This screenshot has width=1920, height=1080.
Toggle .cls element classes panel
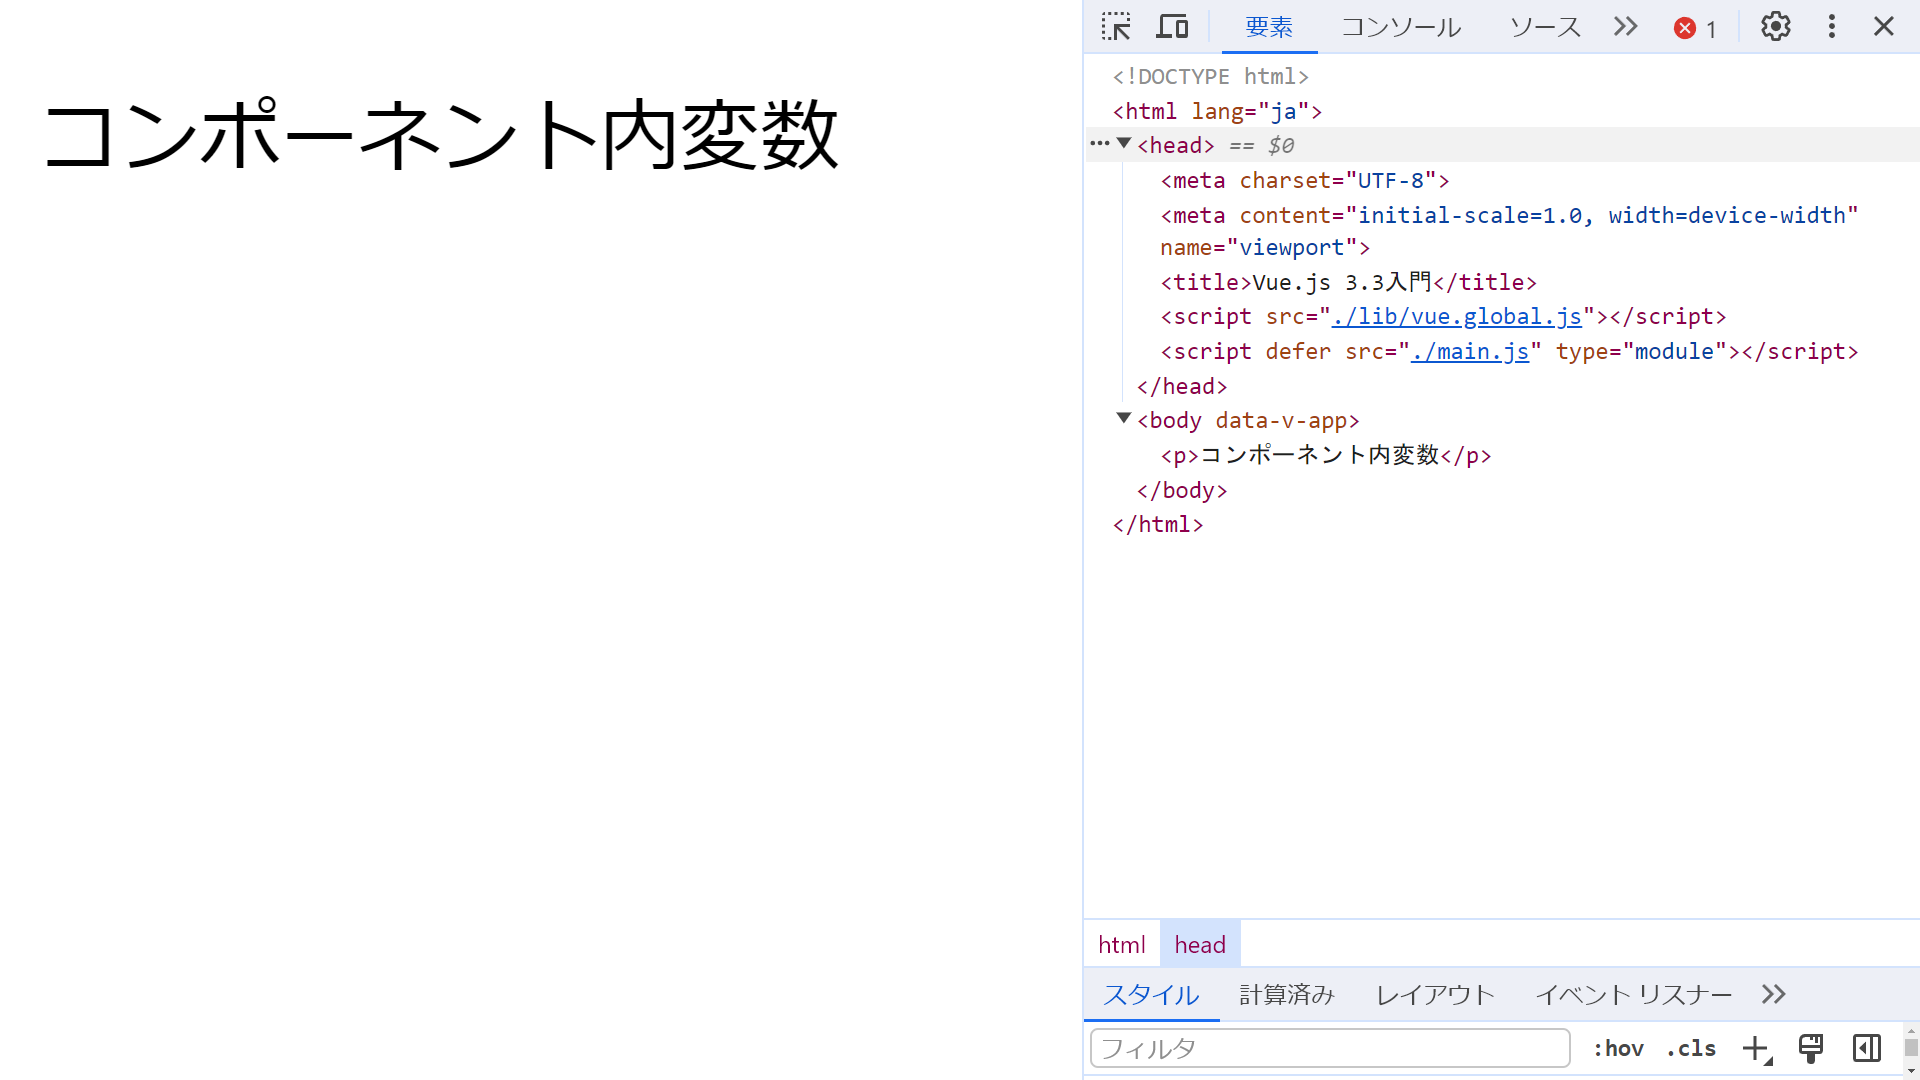pyautogui.click(x=1691, y=1048)
